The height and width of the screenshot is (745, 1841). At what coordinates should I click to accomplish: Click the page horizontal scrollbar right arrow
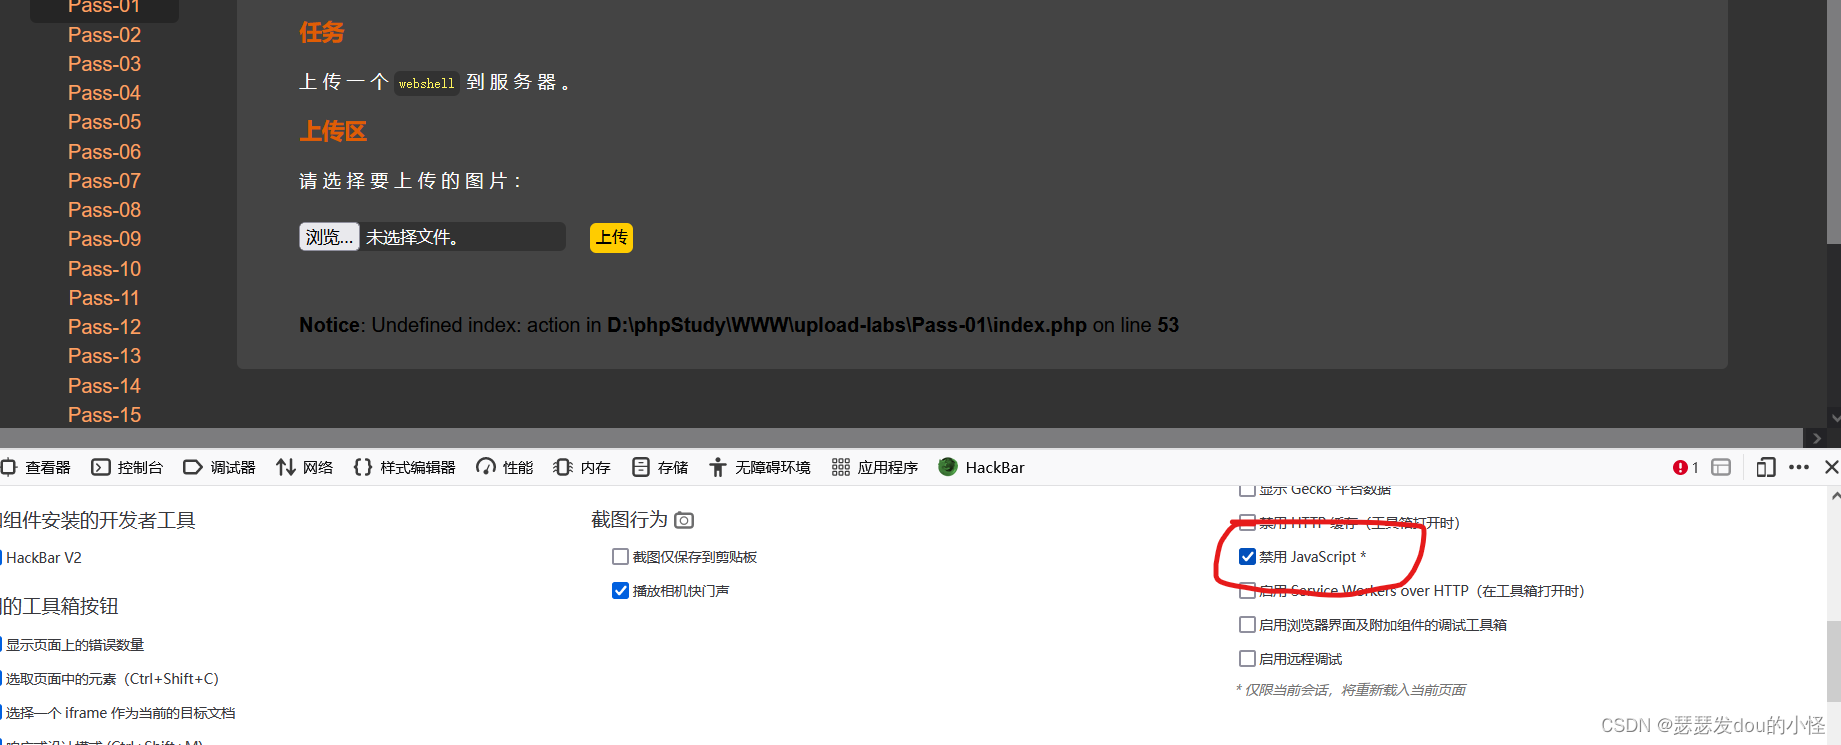[x=1816, y=438]
